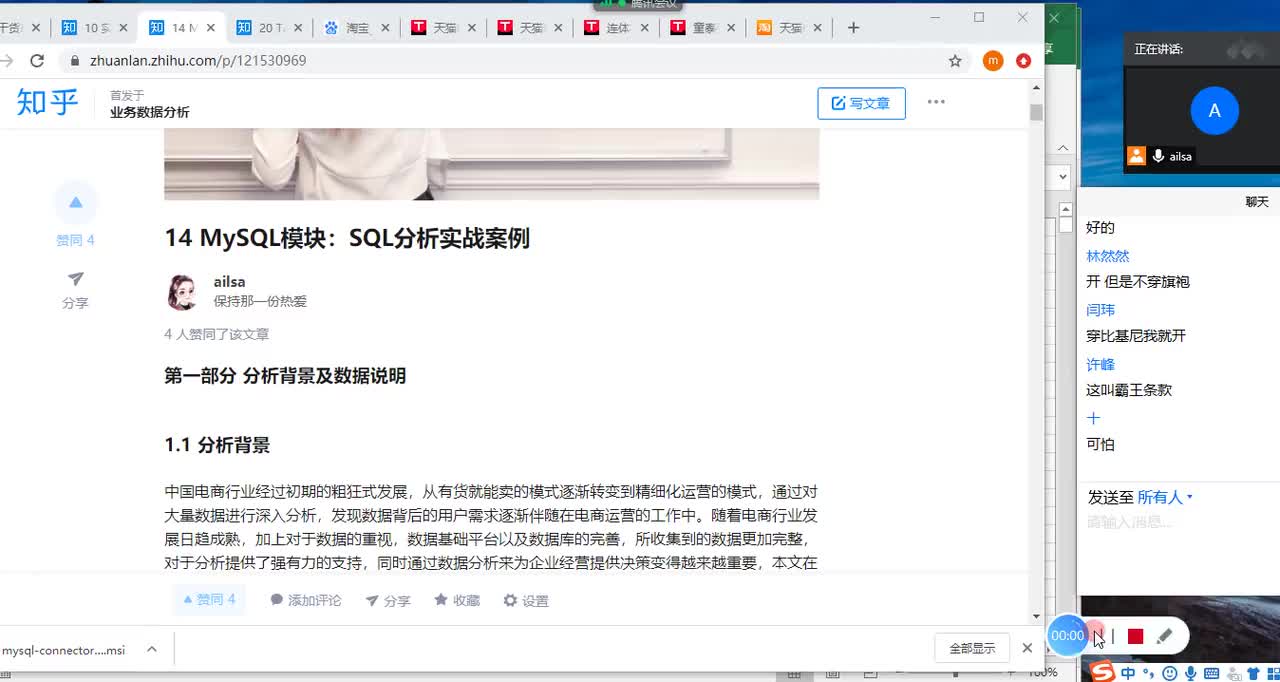Close the downloads bar
Screen dimensions: 1280x682
[1027, 648]
